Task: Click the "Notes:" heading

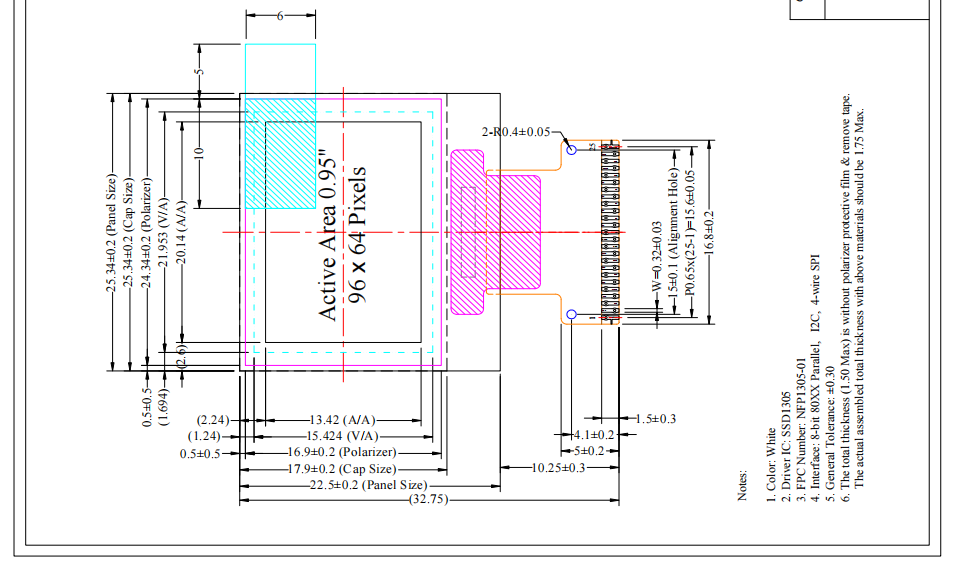Action: tap(742, 485)
